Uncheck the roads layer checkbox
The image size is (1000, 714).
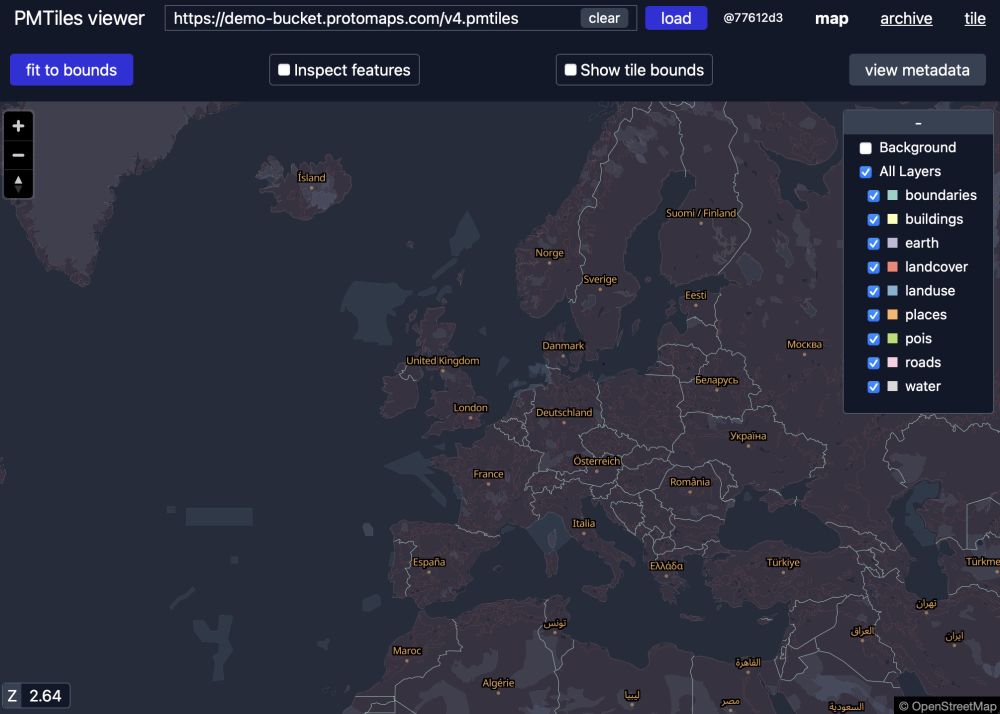[x=874, y=363]
